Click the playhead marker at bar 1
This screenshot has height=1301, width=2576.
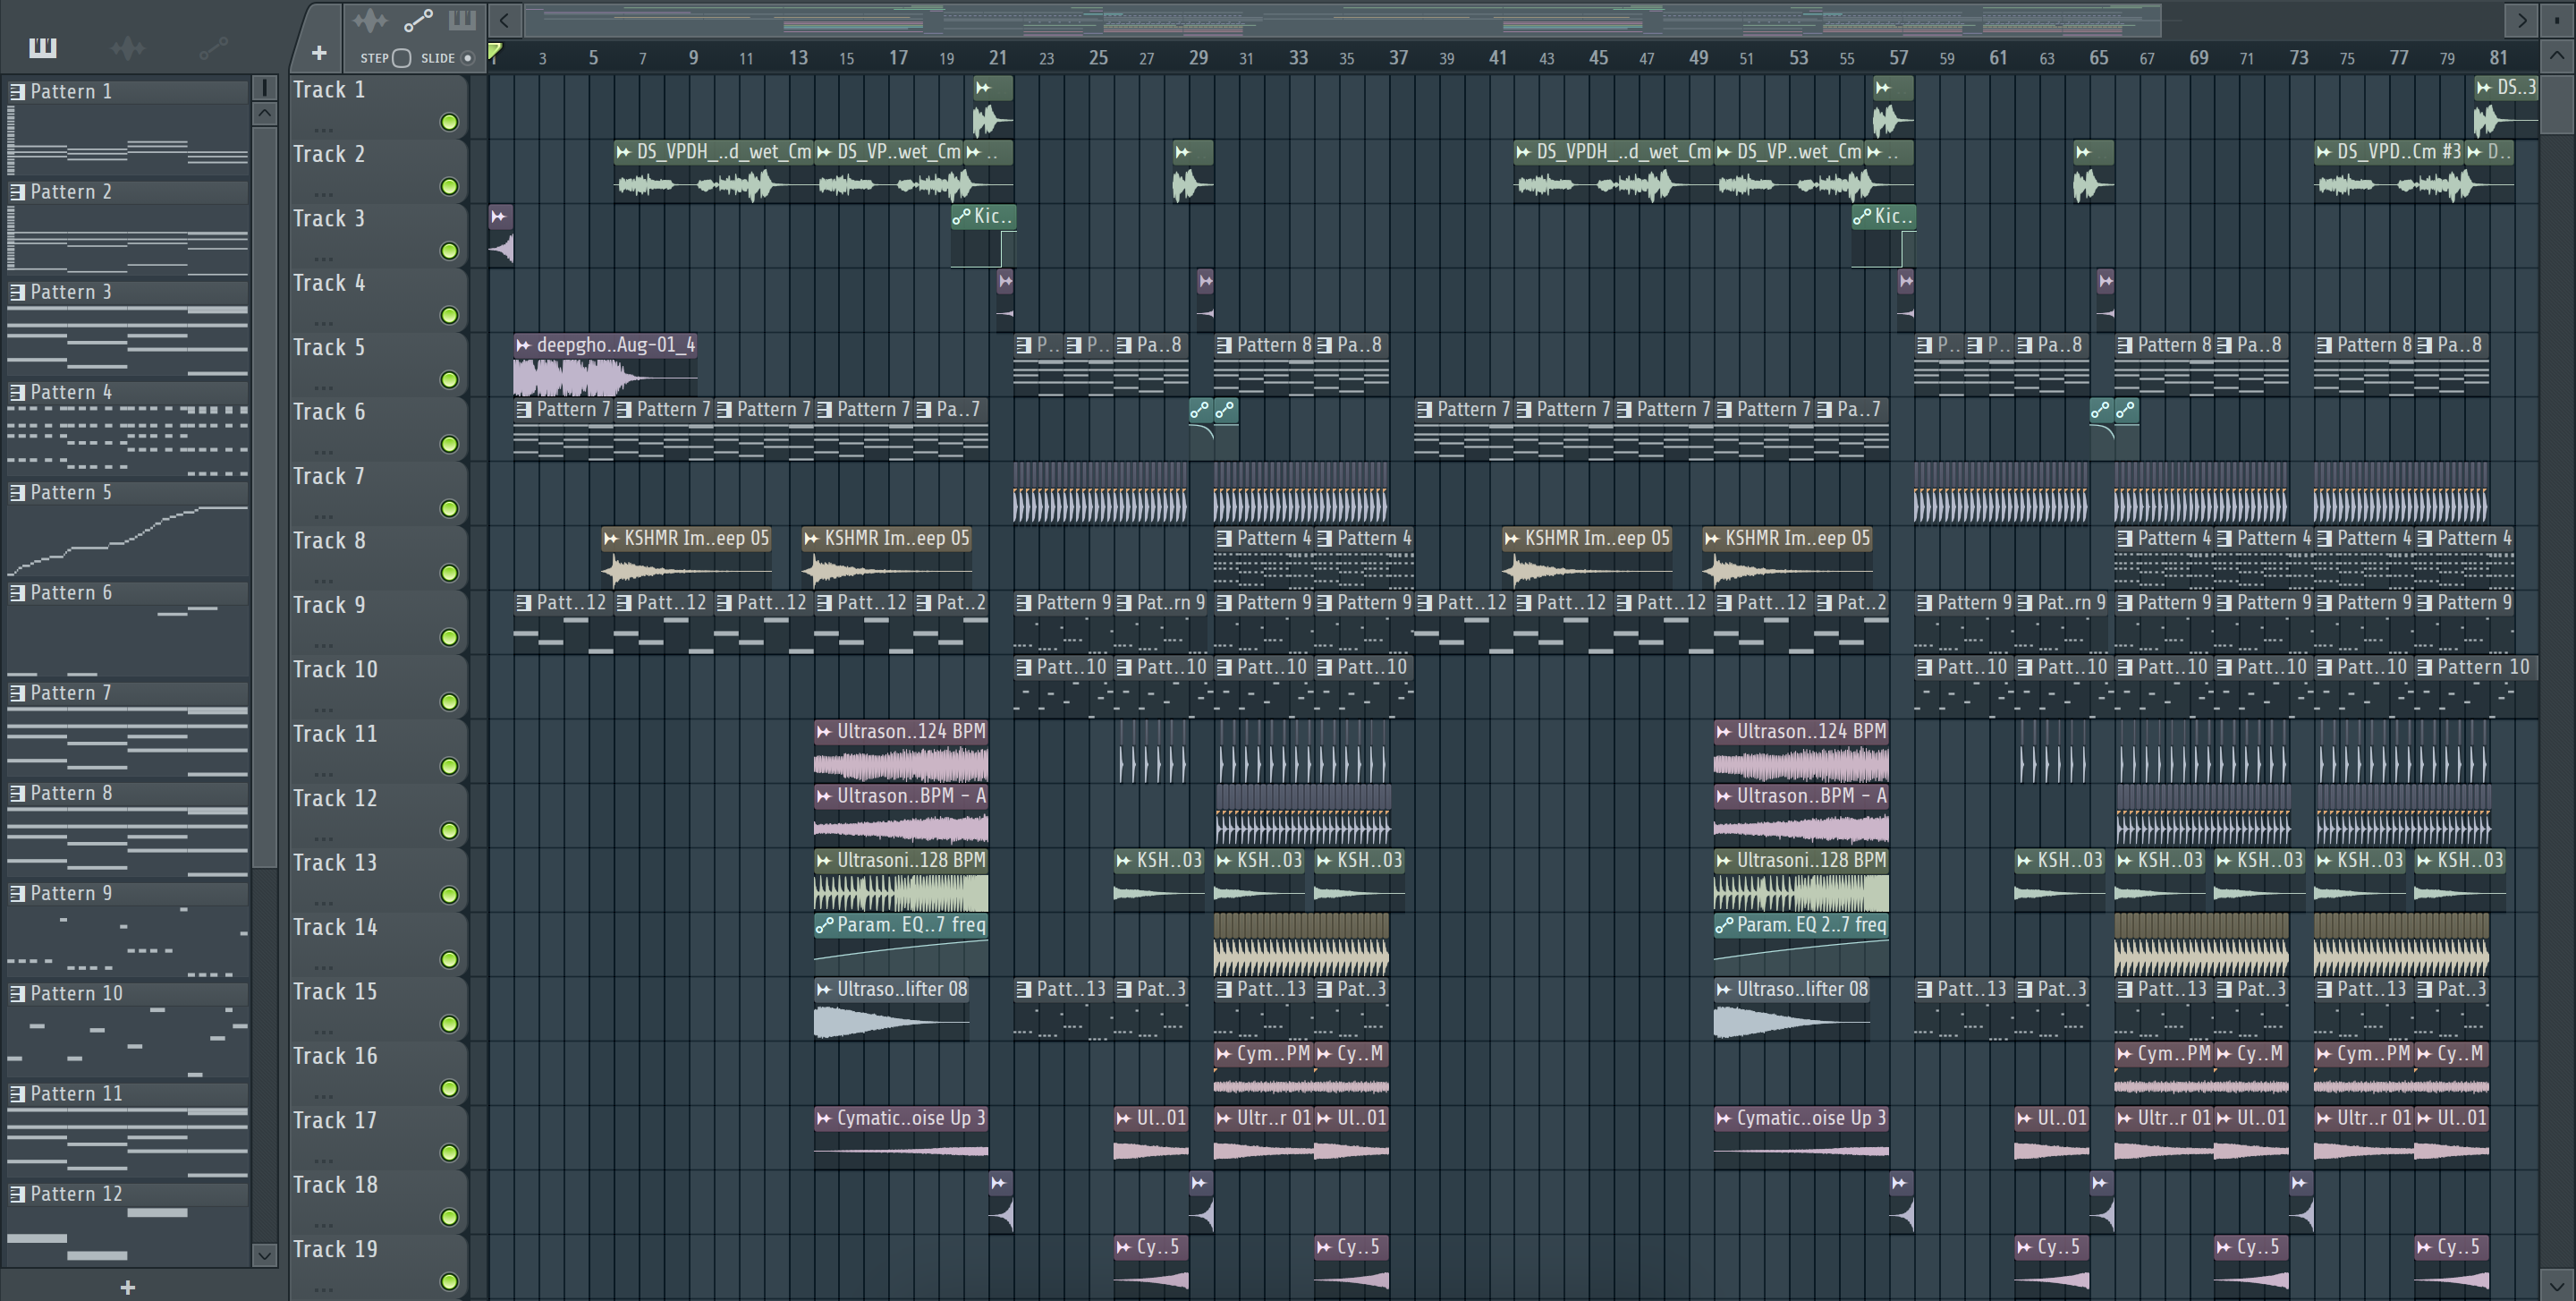[x=495, y=52]
